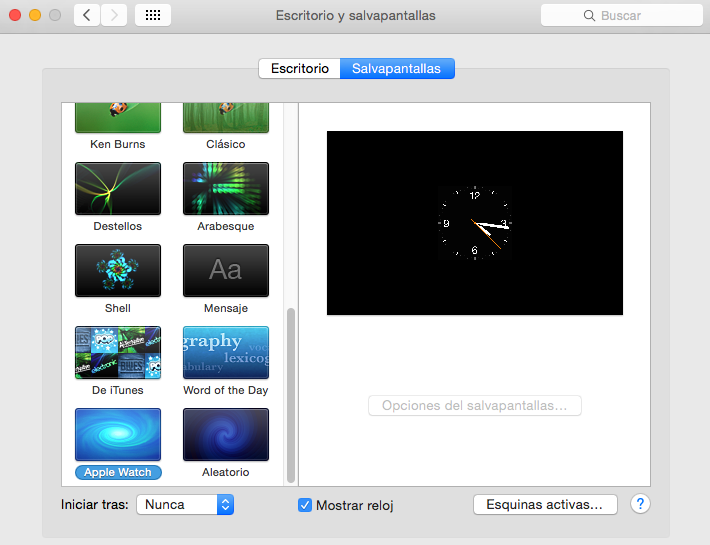Click the magnifier icon in the search field
Image resolution: width=710 pixels, height=545 pixels.
click(x=589, y=16)
